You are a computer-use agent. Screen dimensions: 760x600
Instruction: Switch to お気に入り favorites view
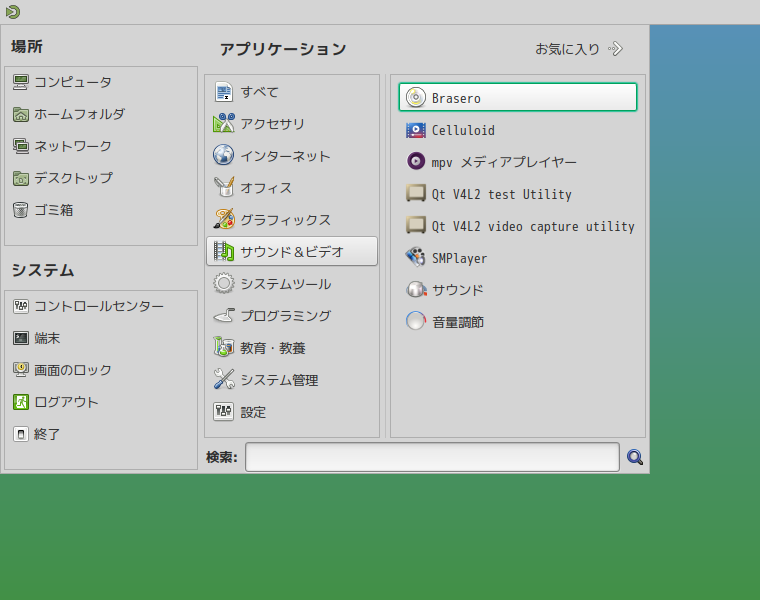[x=579, y=49]
